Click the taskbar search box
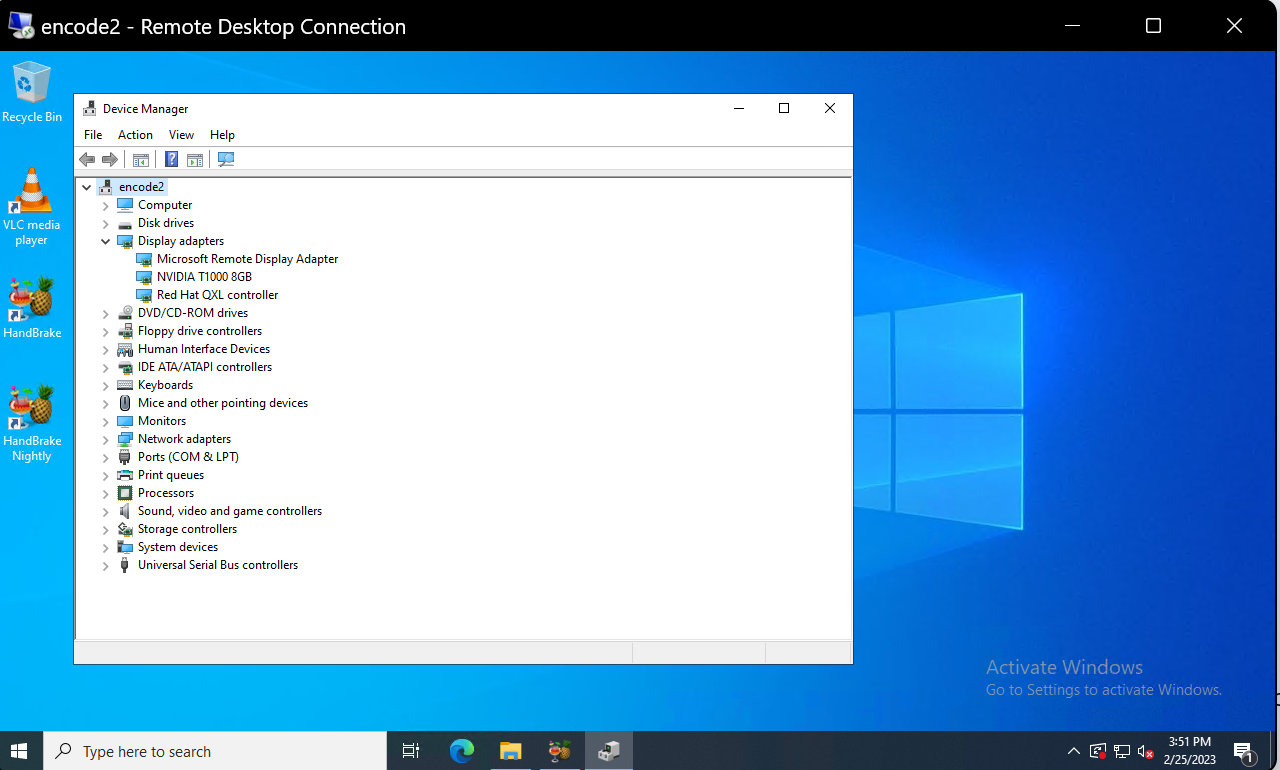 (x=216, y=751)
